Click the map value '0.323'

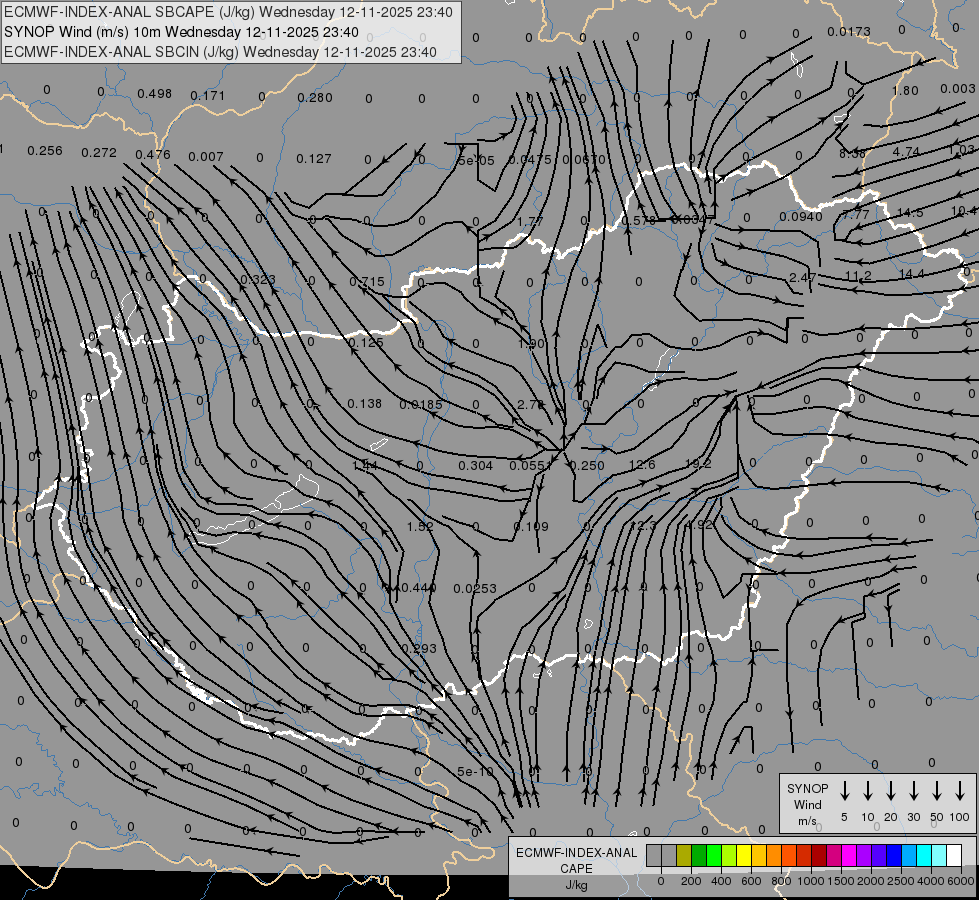257,279
